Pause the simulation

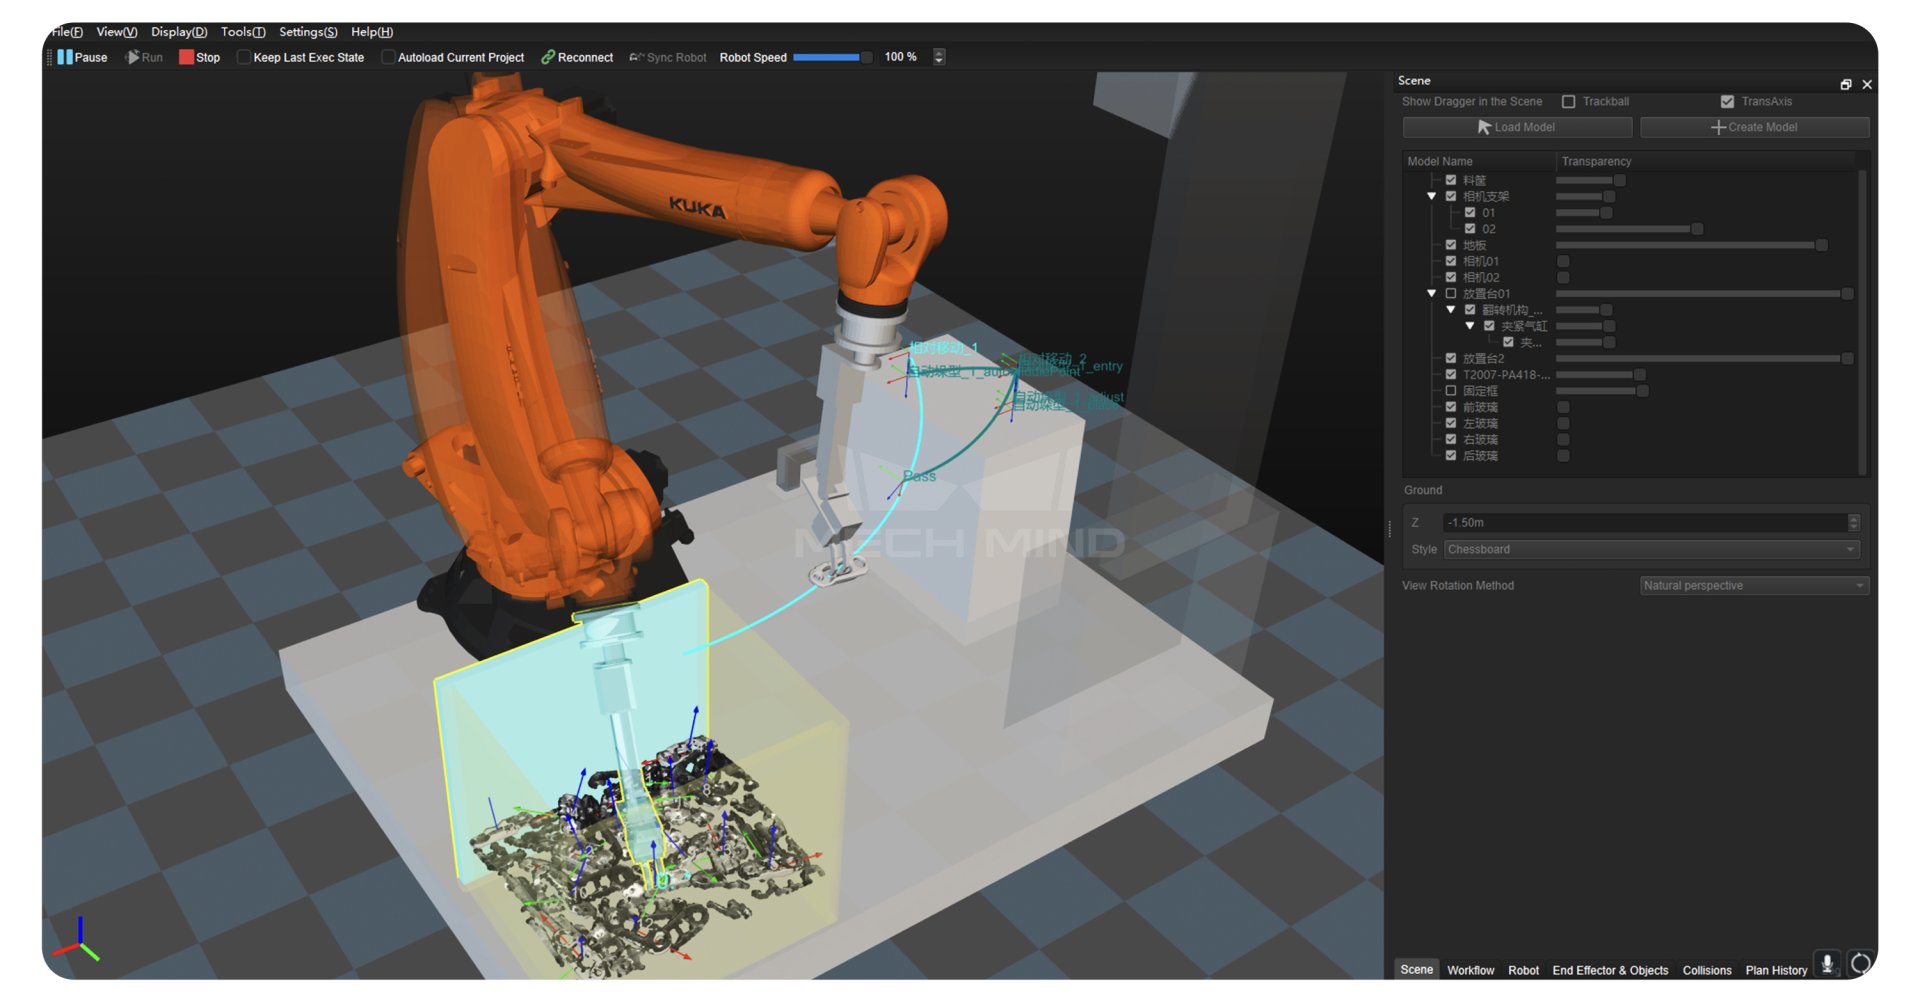click(x=82, y=57)
